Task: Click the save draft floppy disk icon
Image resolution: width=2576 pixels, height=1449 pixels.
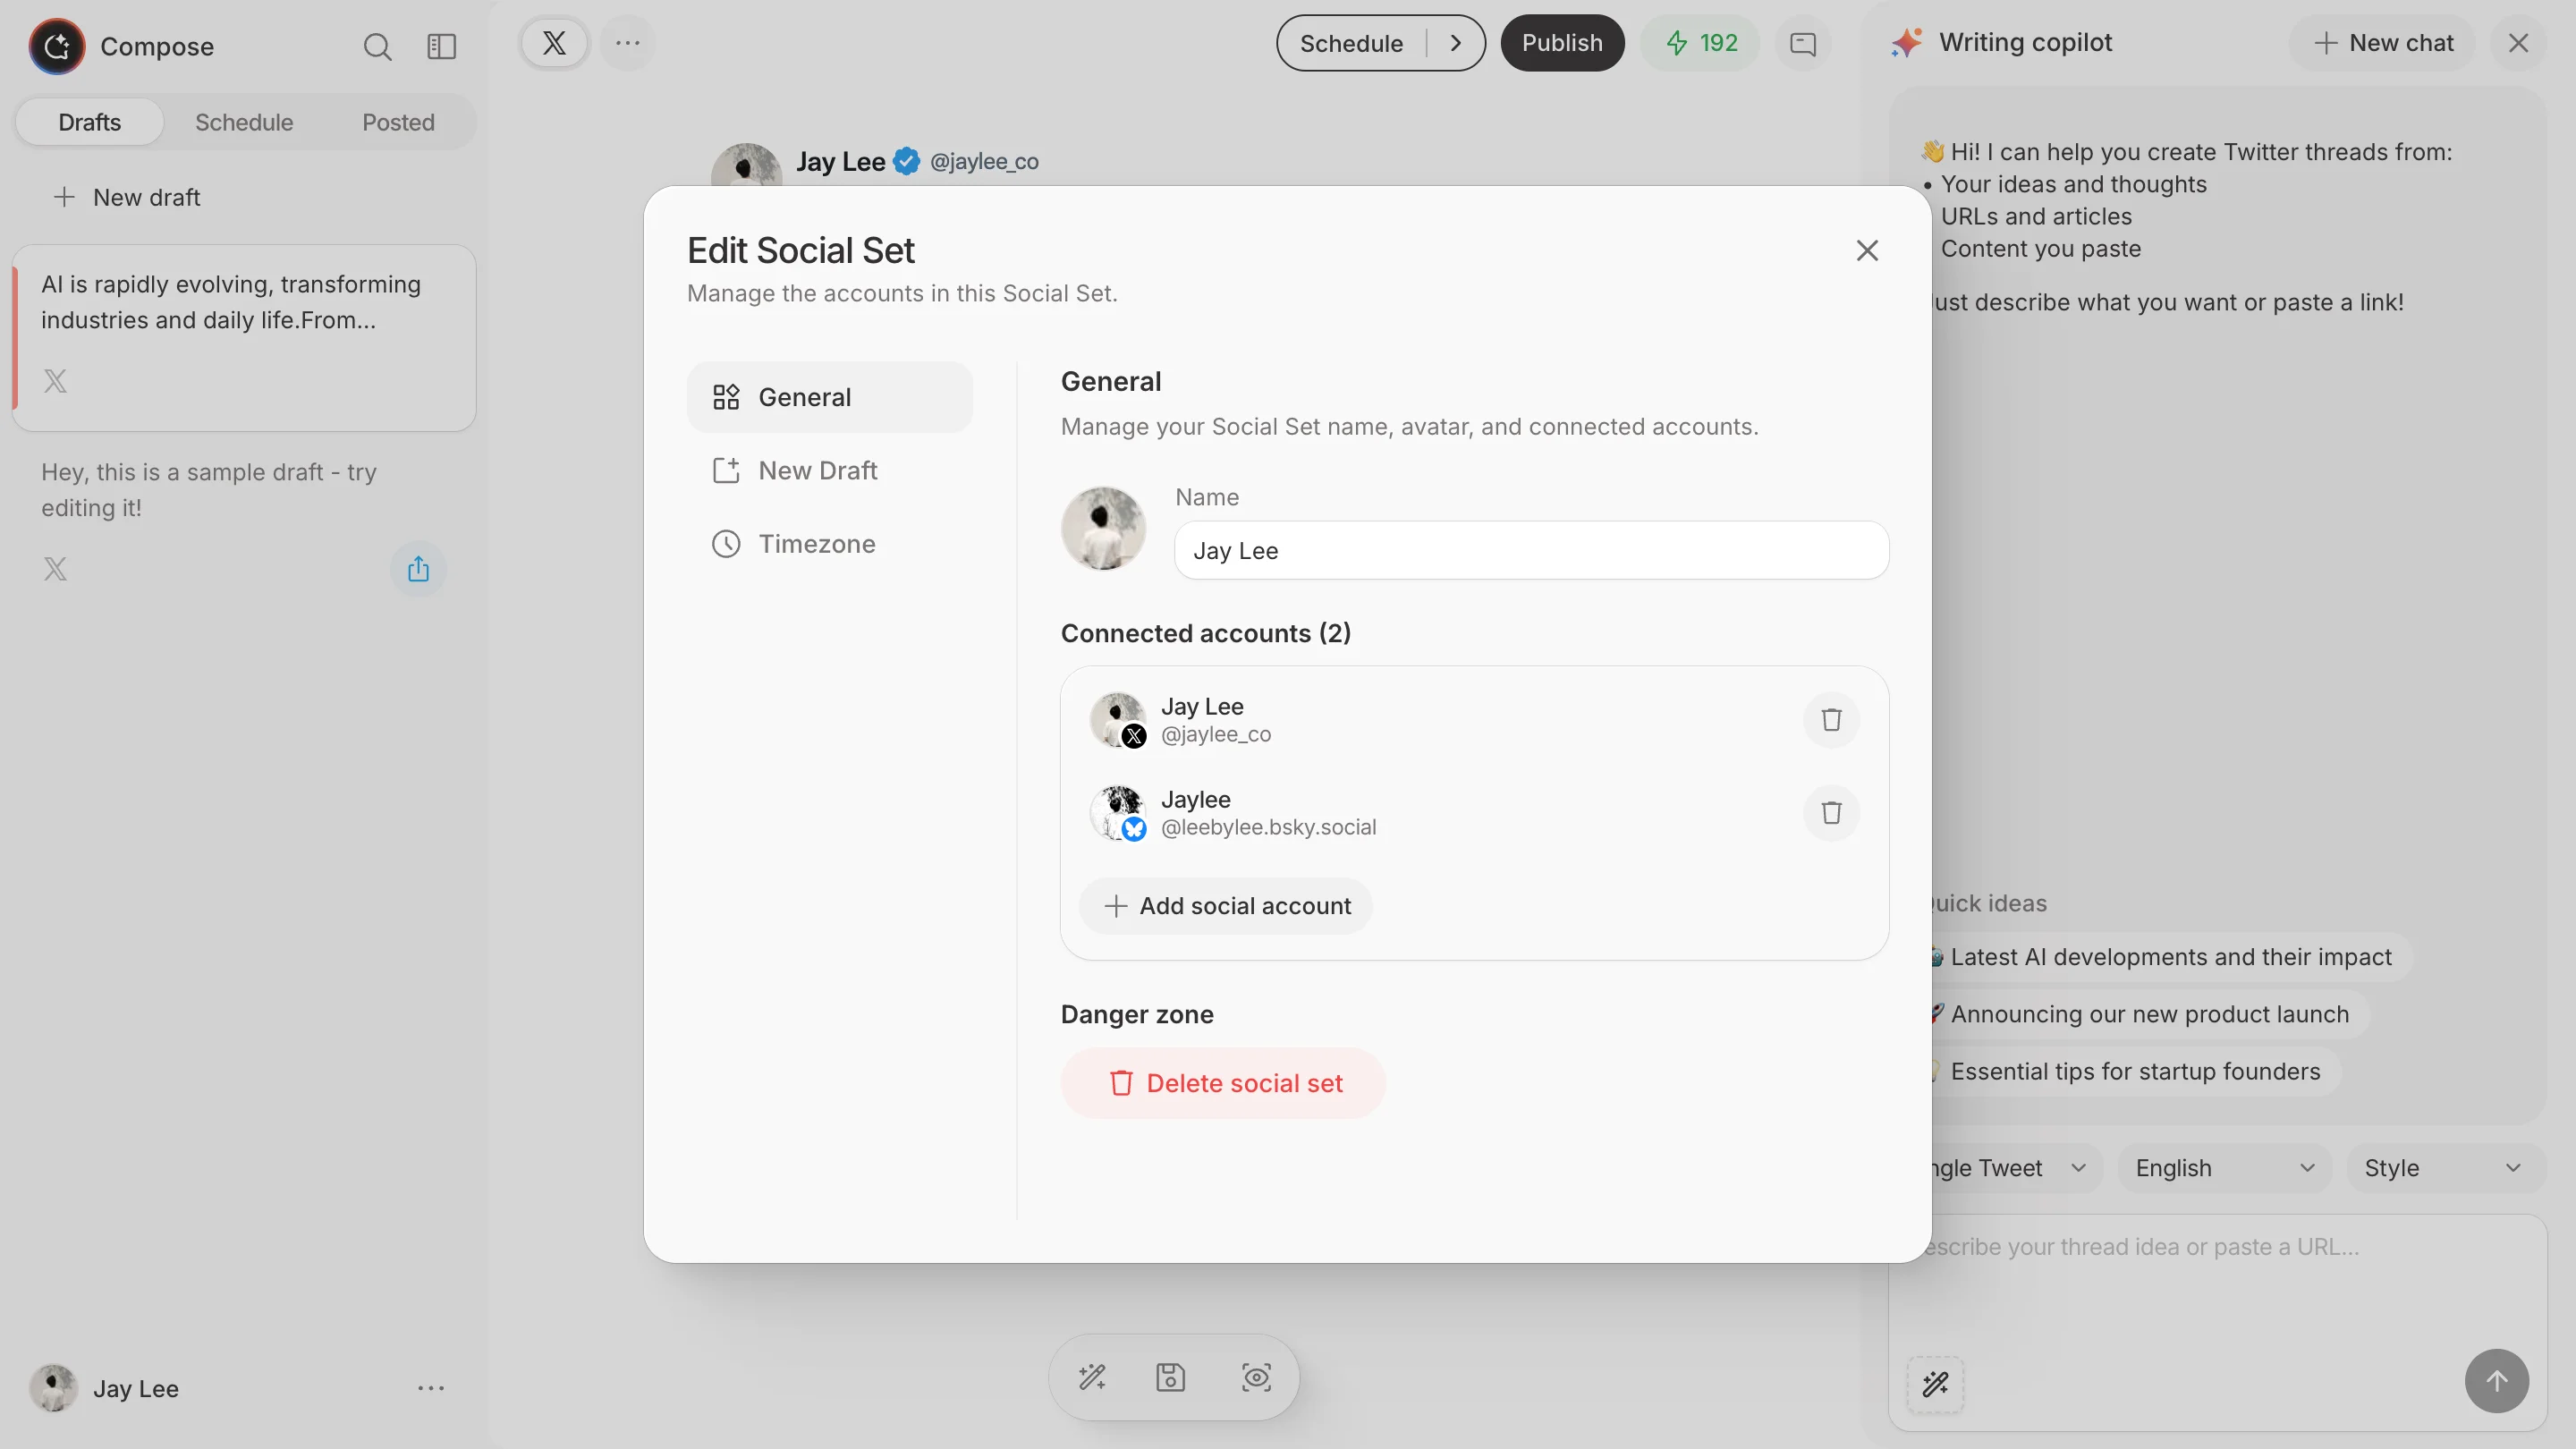Action: [1171, 1377]
